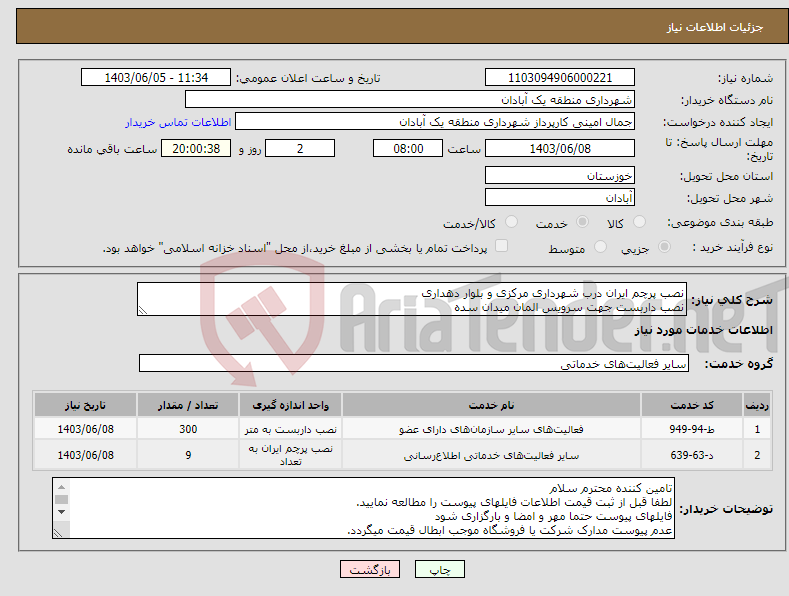Click the نصب پرچم ایران به تعداد cell

(290, 455)
